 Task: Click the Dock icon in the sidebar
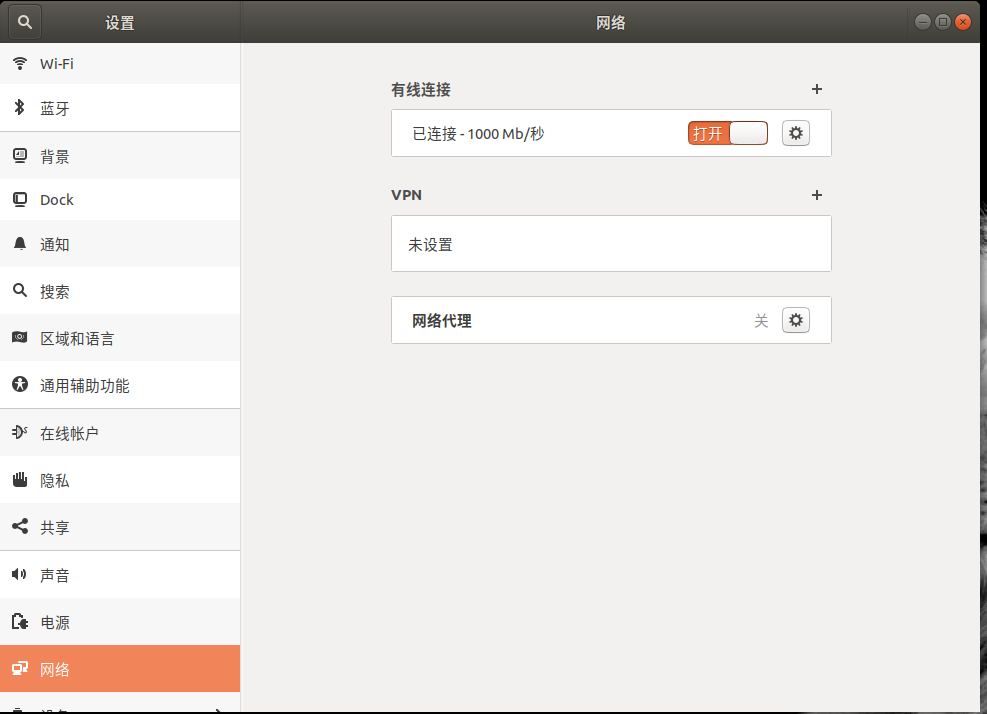pyautogui.click(x=20, y=200)
